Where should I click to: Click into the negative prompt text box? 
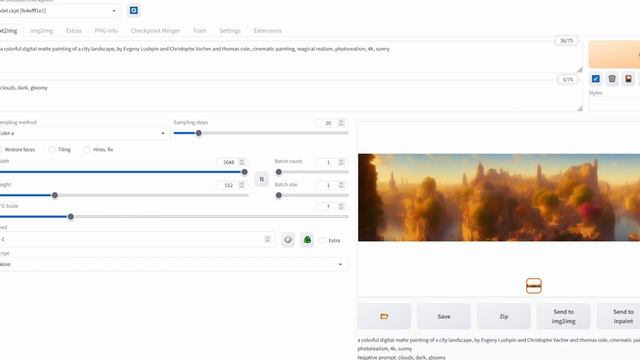291,96
